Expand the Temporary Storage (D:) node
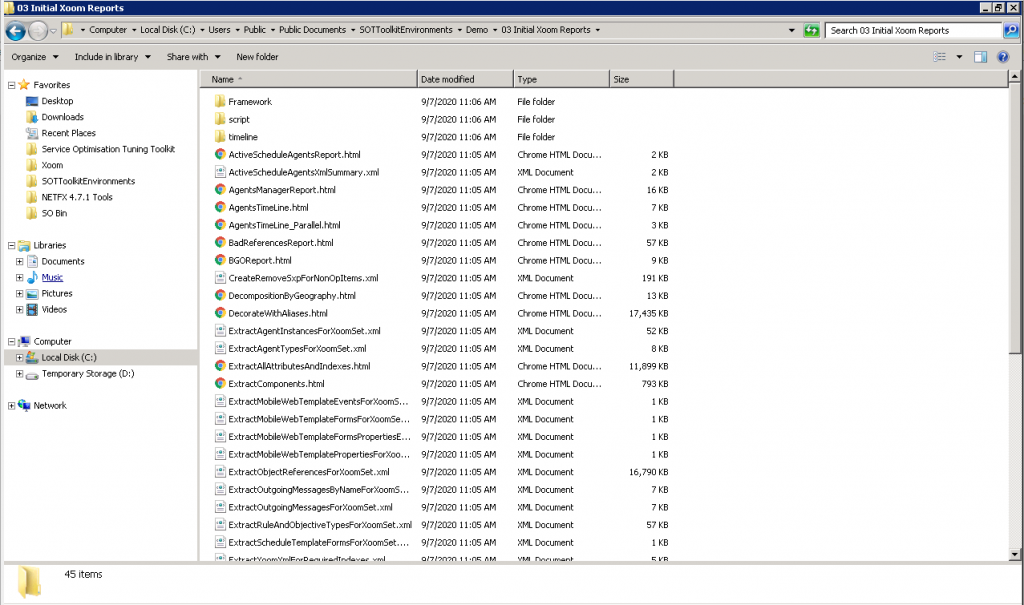This screenshot has height=605, width=1024. click(20, 374)
